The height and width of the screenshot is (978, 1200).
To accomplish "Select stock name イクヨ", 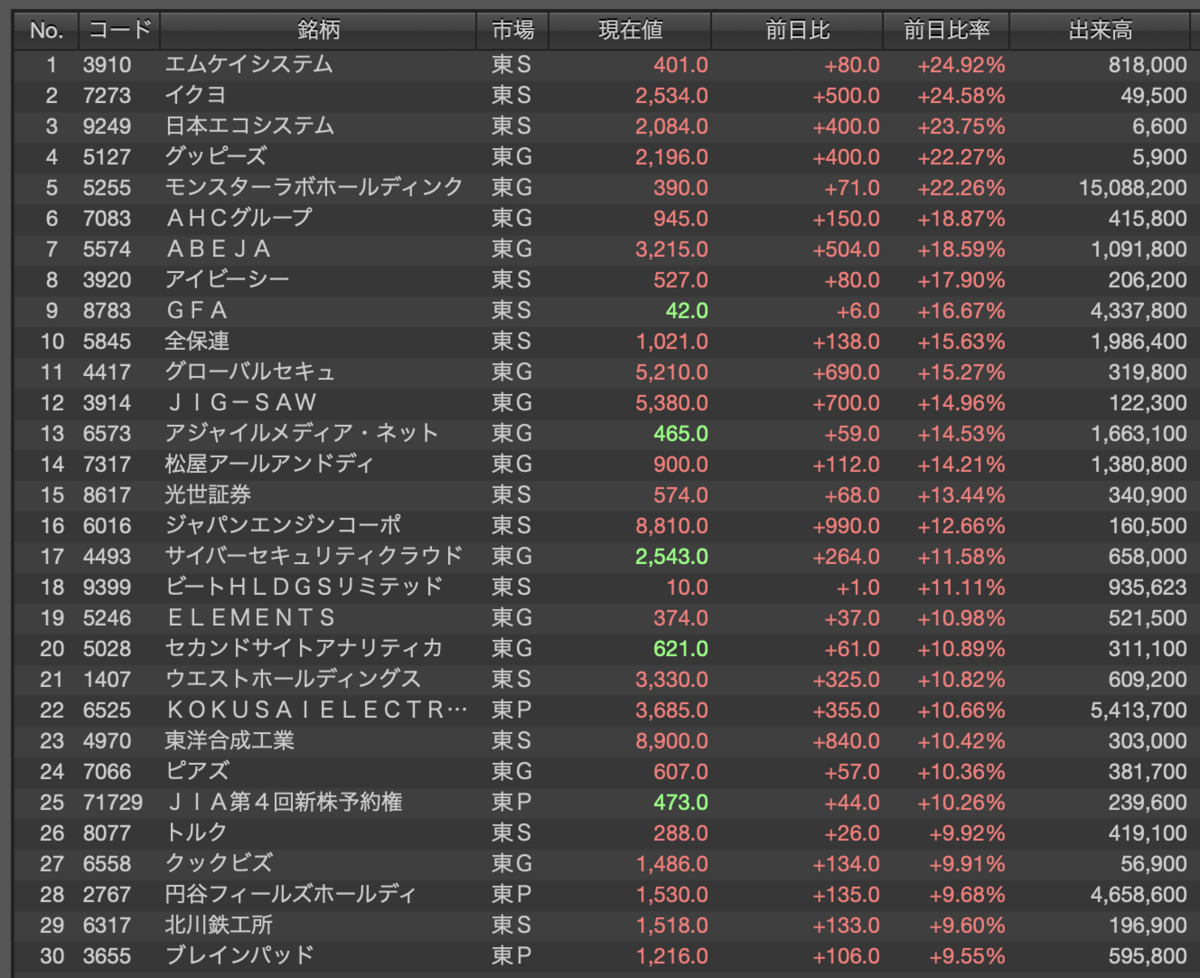I will [x=196, y=96].
